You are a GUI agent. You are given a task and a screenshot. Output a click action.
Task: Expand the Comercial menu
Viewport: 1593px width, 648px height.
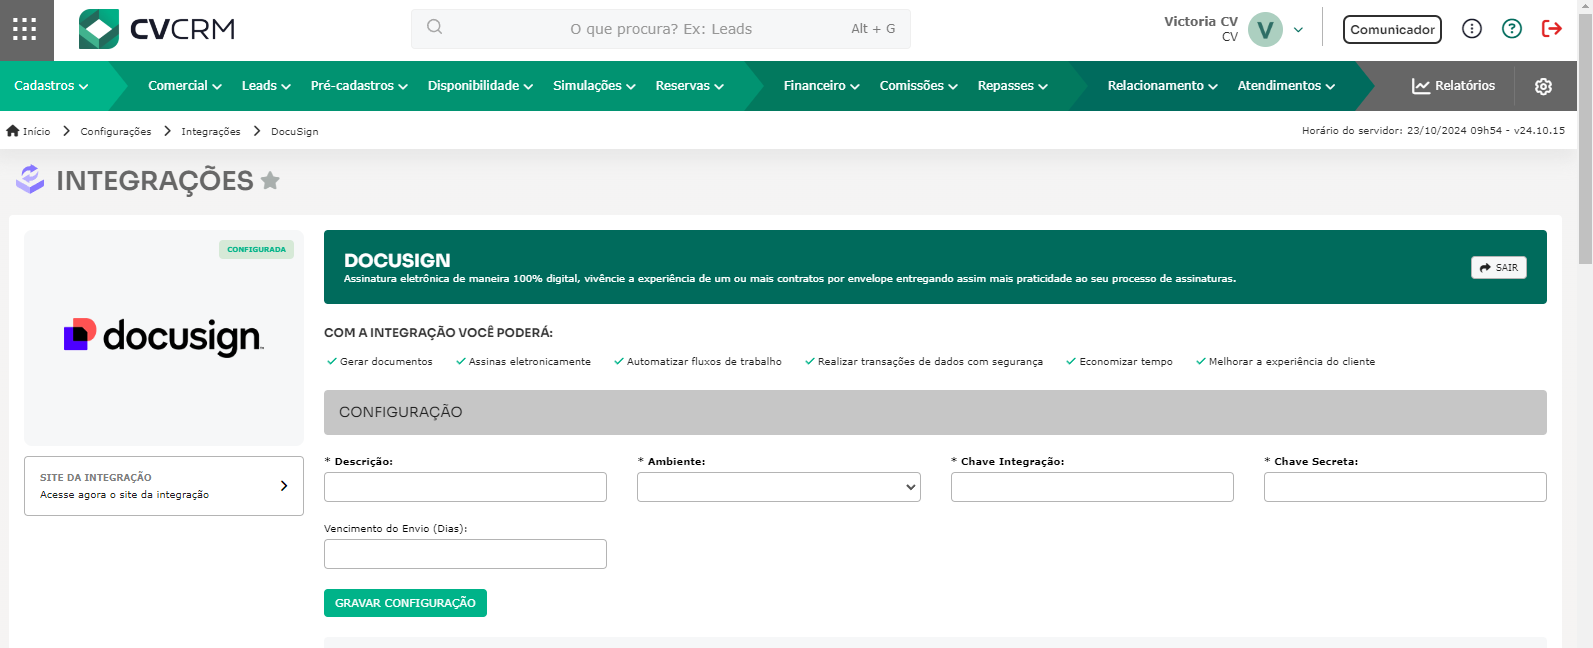[185, 86]
